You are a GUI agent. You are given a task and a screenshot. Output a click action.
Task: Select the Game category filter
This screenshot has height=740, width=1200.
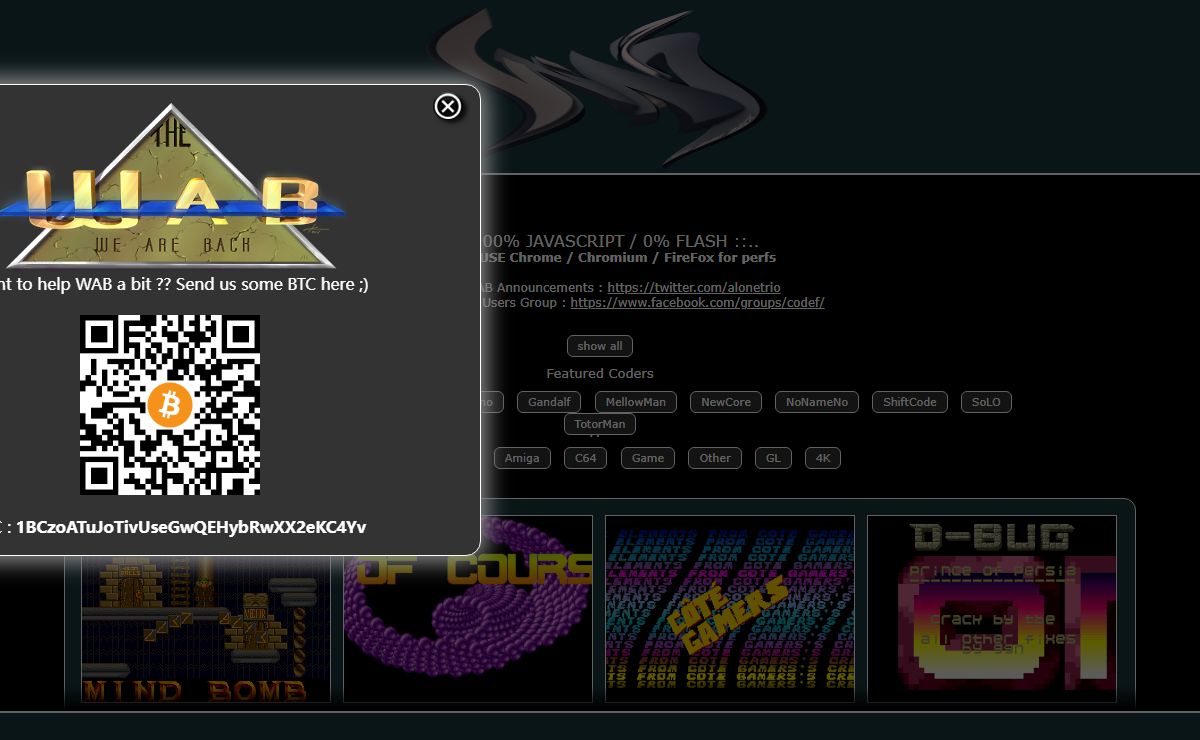pyautogui.click(x=648, y=458)
